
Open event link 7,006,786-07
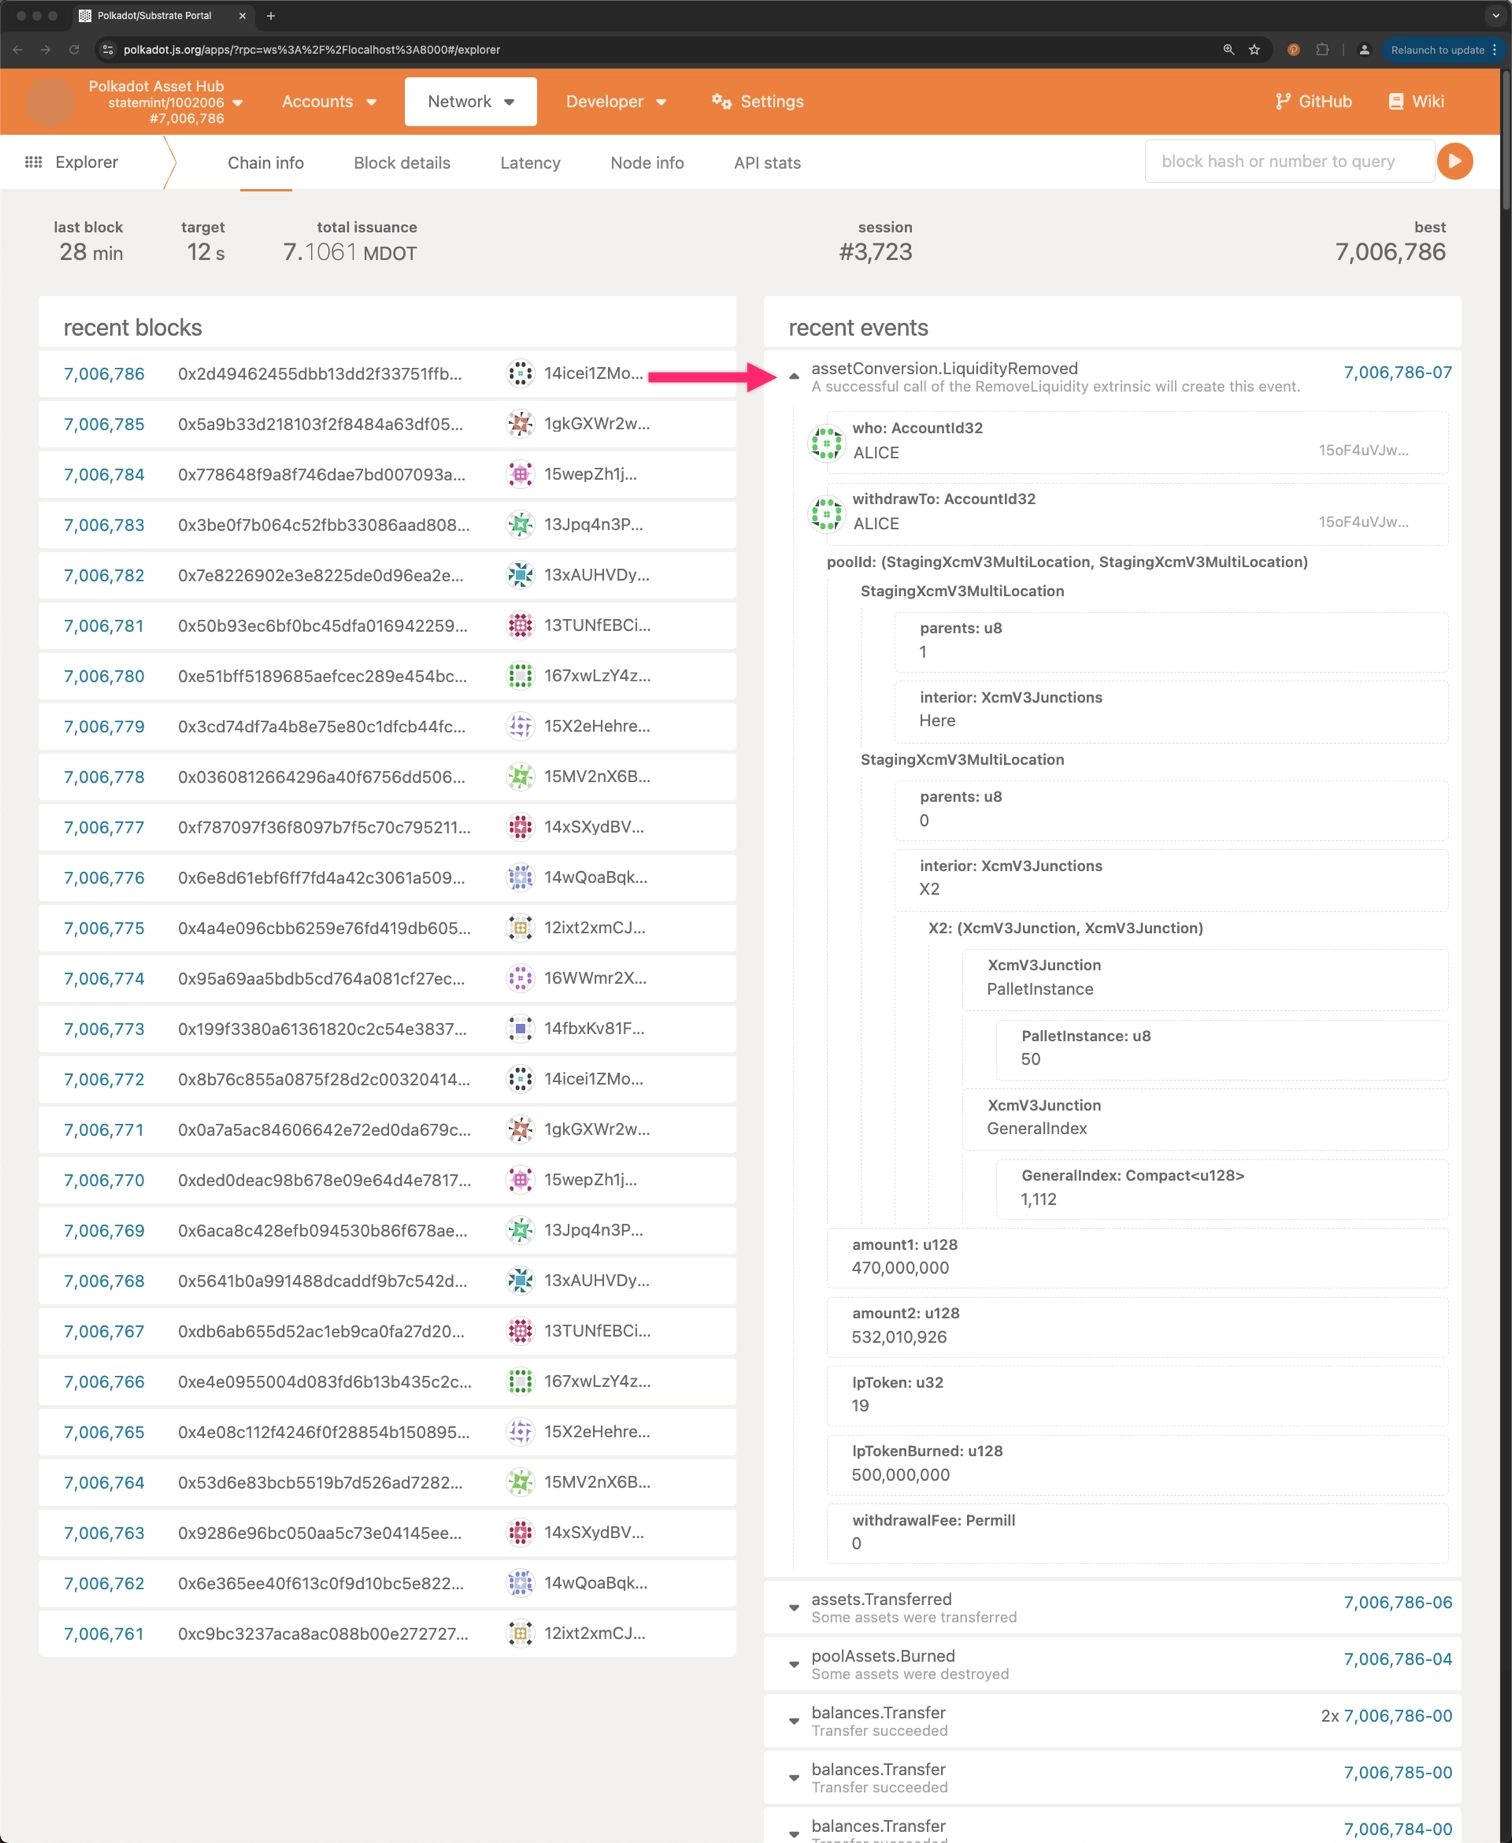(1397, 372)
